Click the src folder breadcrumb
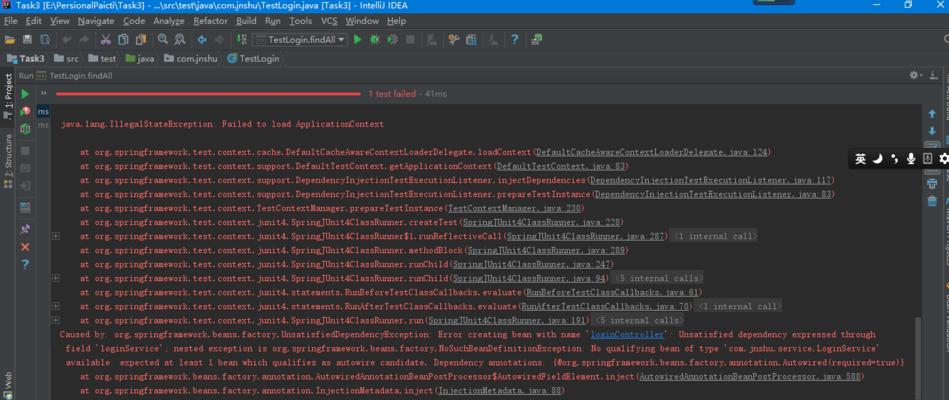The width and height of the screenshot is (949, 400). tap(66, 59)
